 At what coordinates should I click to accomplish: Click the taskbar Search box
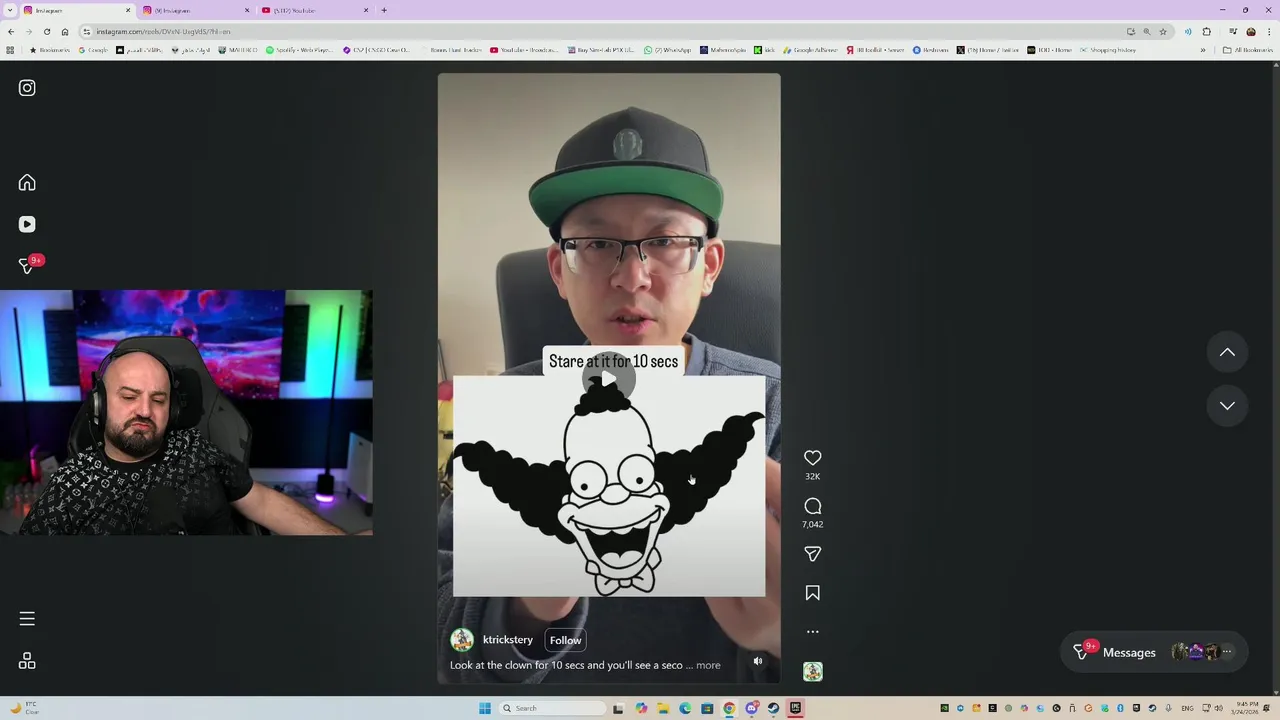tap(553, 708)
